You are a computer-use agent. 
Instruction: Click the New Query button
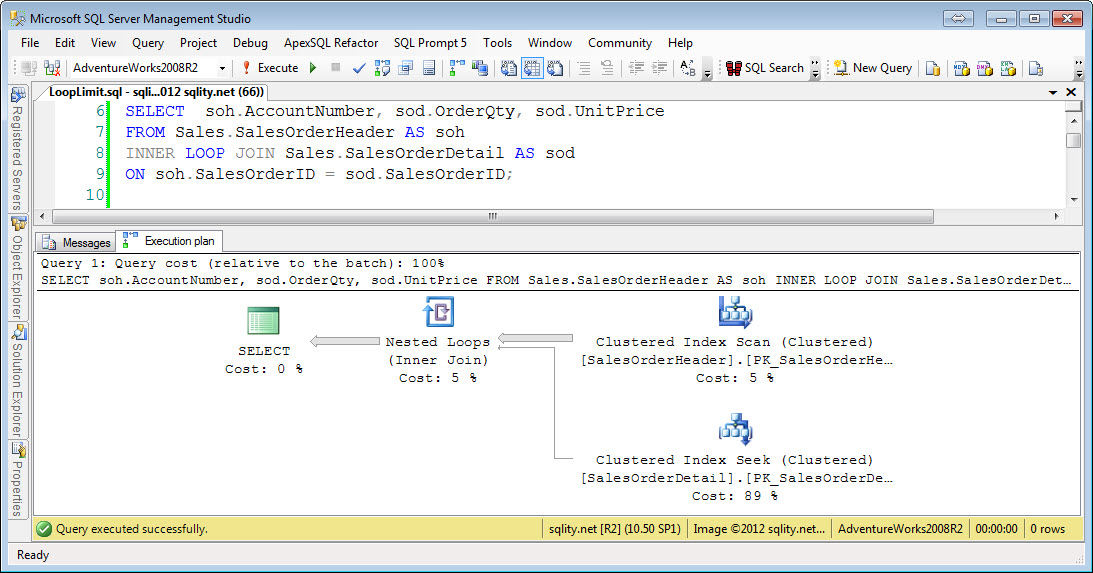tap(873, 68)
